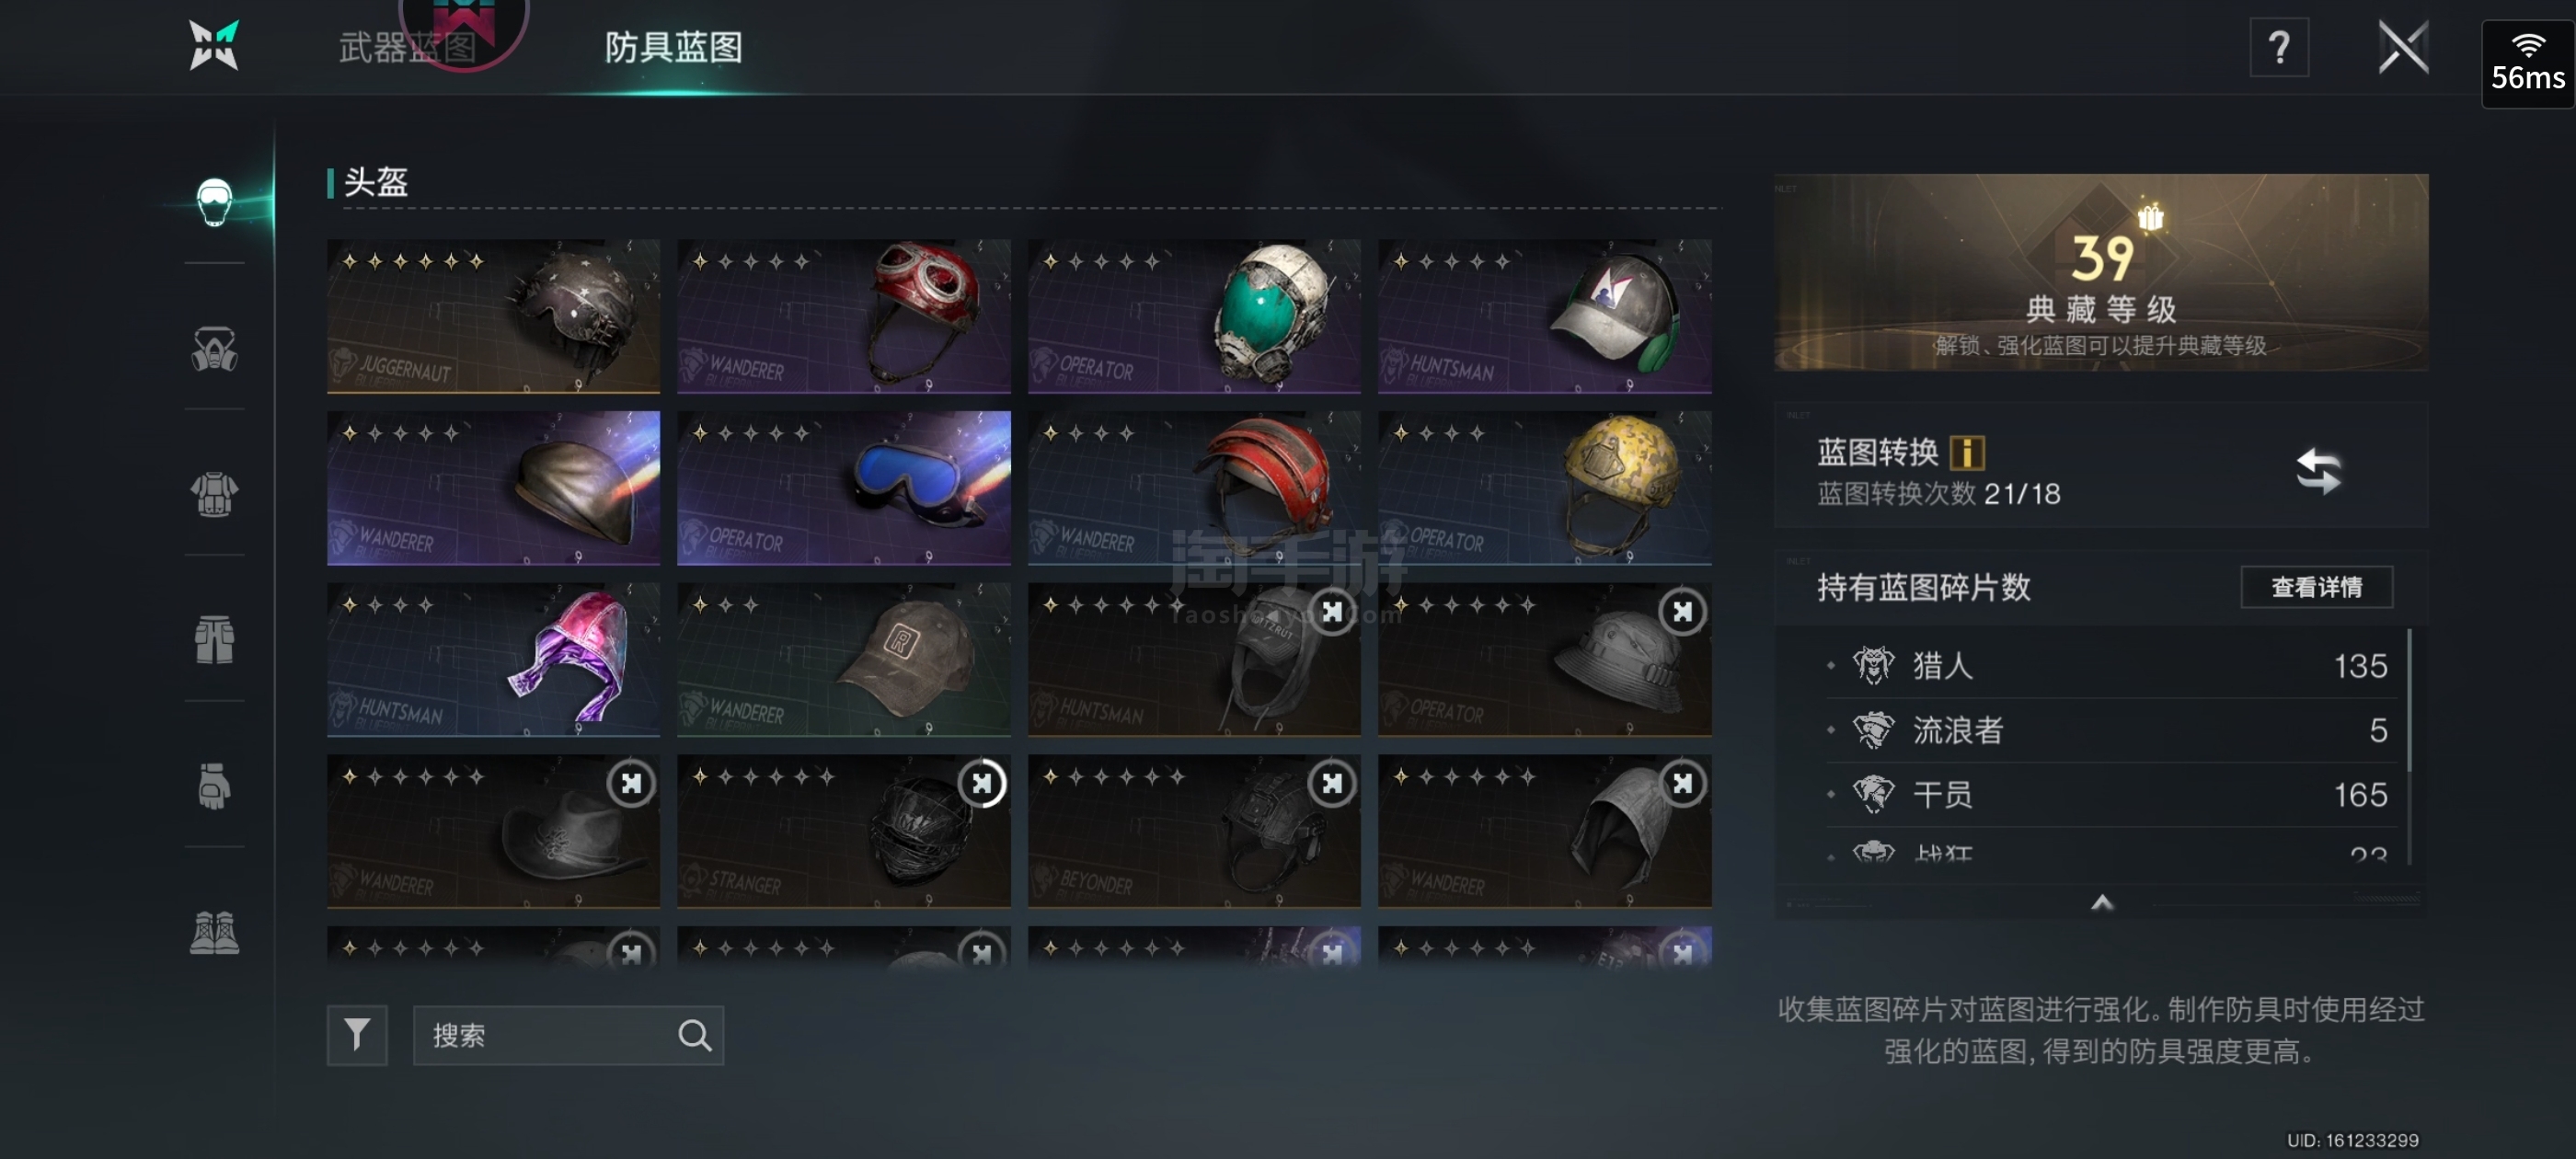The image size is (2576, 1159).
Task: Select the gloves category icon
Action: (214, 786)
